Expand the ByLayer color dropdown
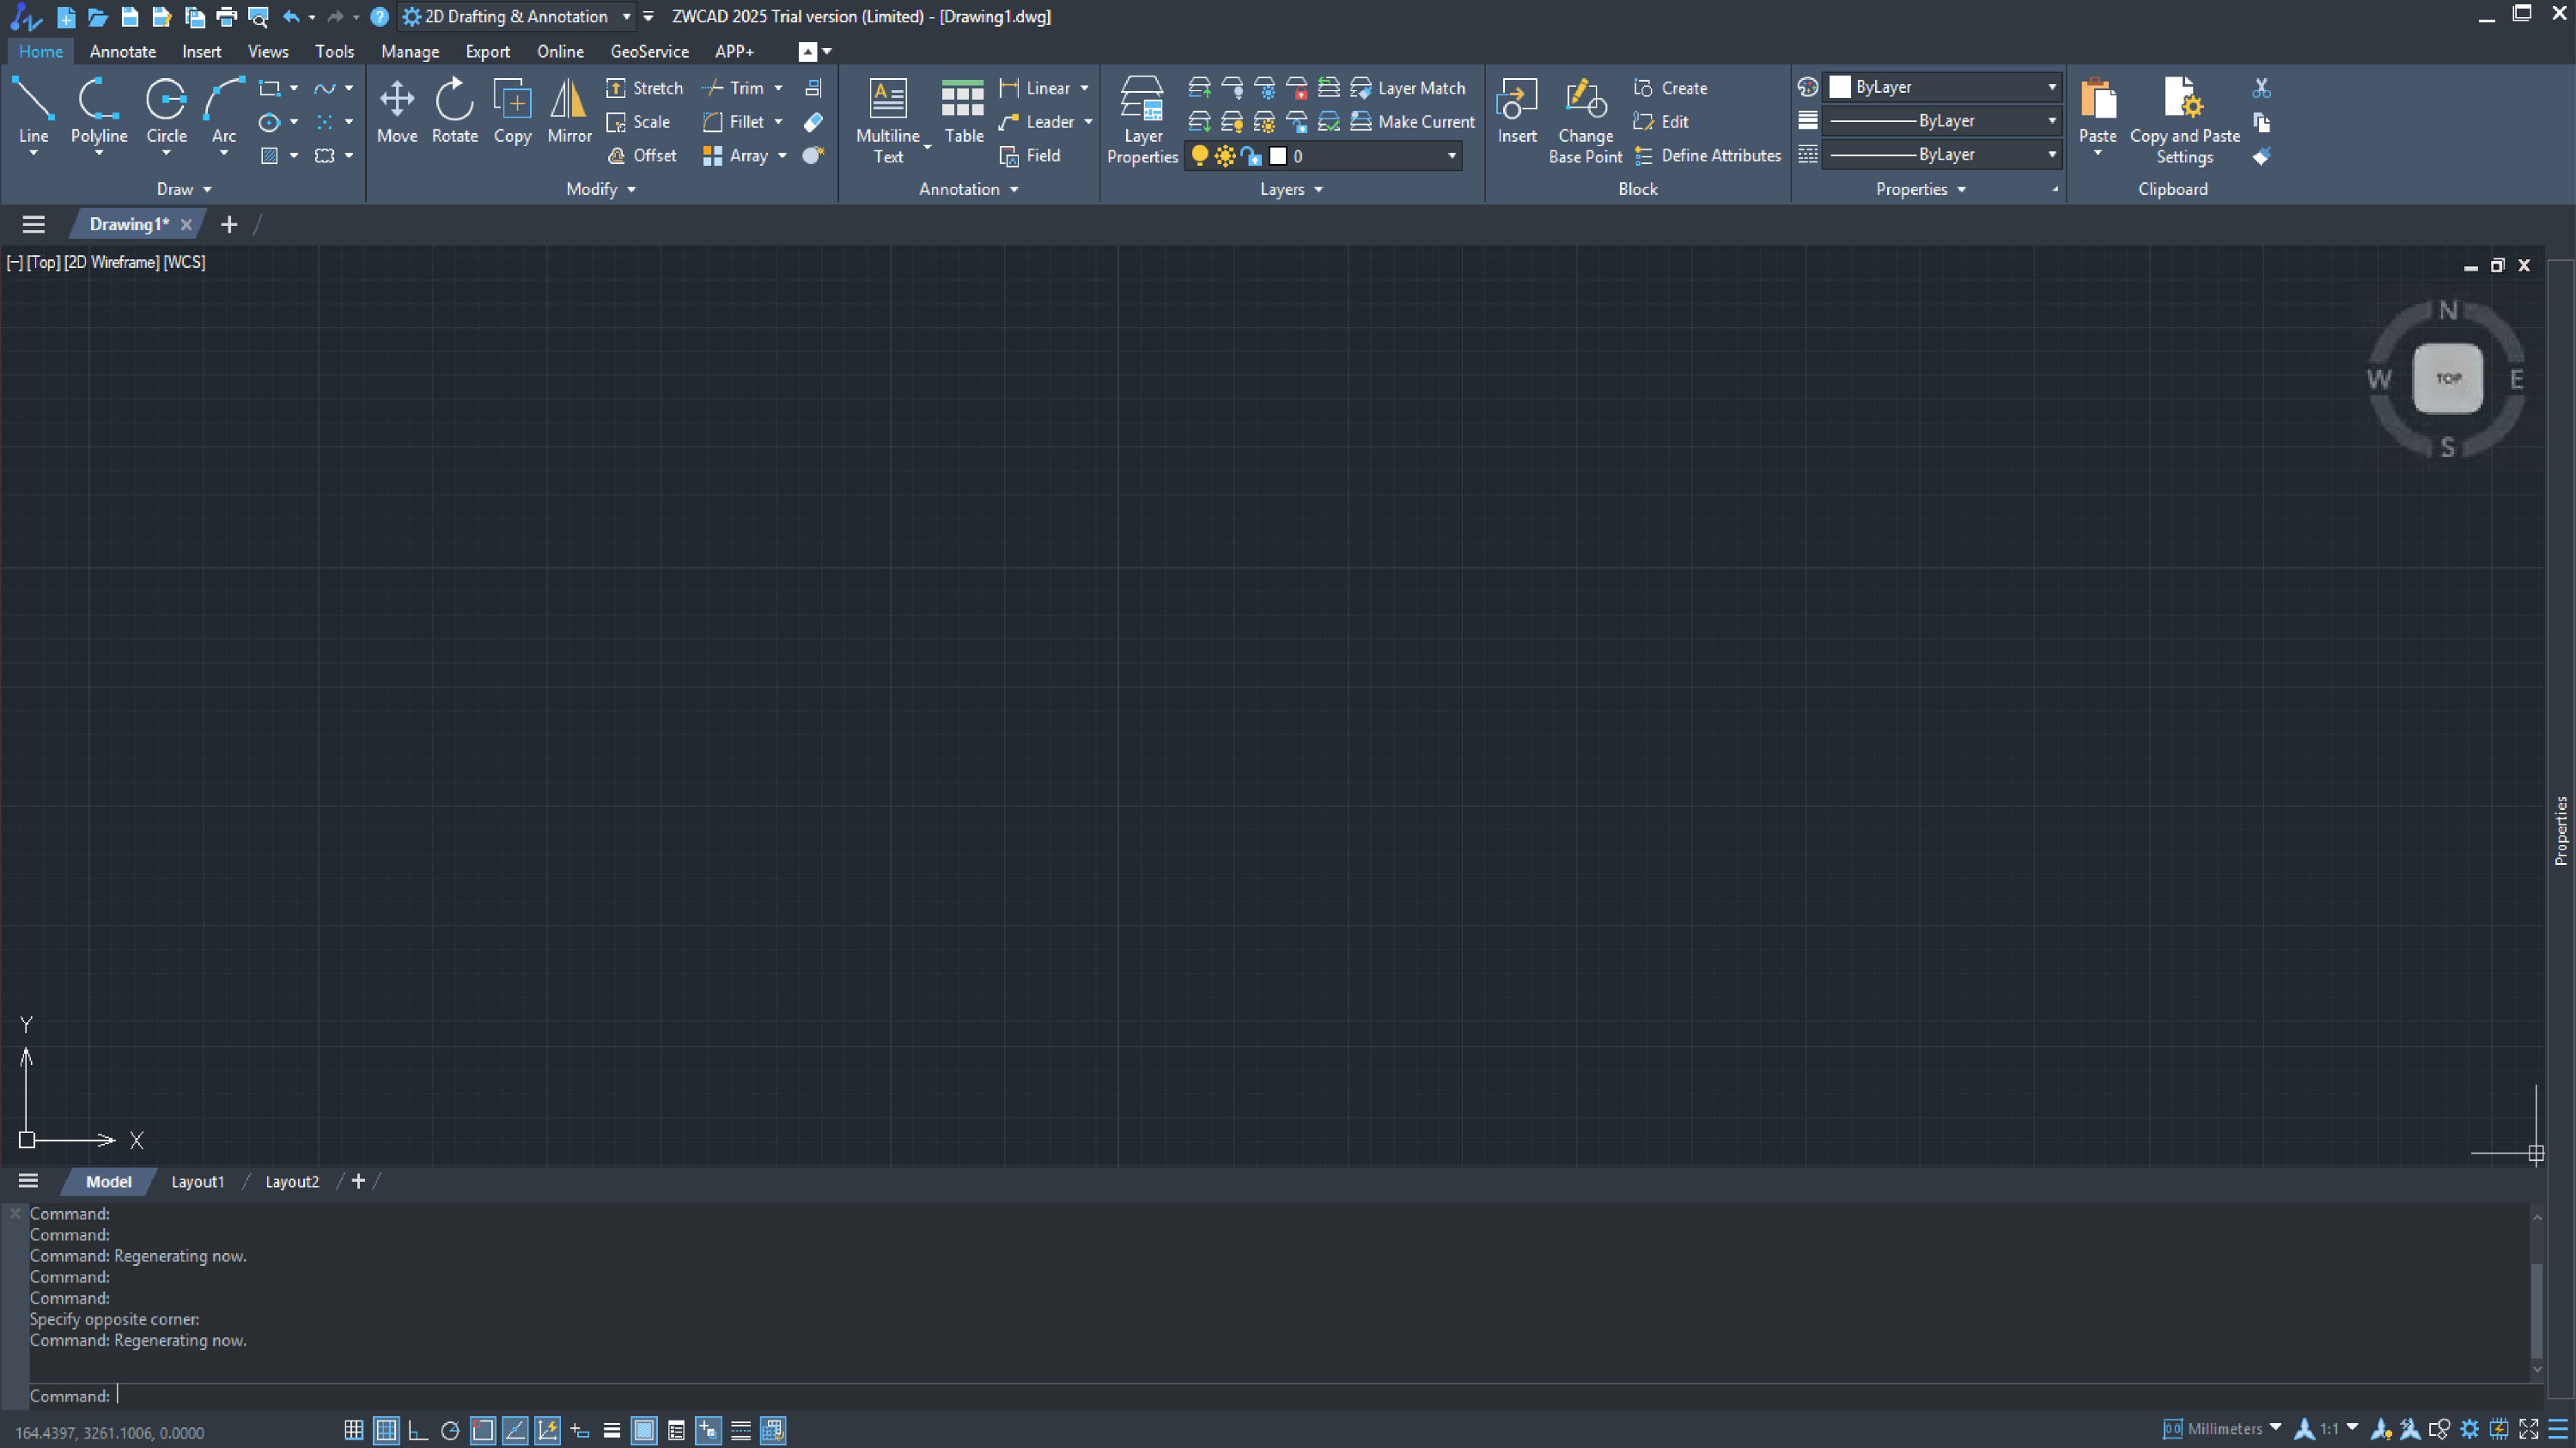Image resolution: width=2576 pixels, height=1448 pixels. click(2052, 87)
